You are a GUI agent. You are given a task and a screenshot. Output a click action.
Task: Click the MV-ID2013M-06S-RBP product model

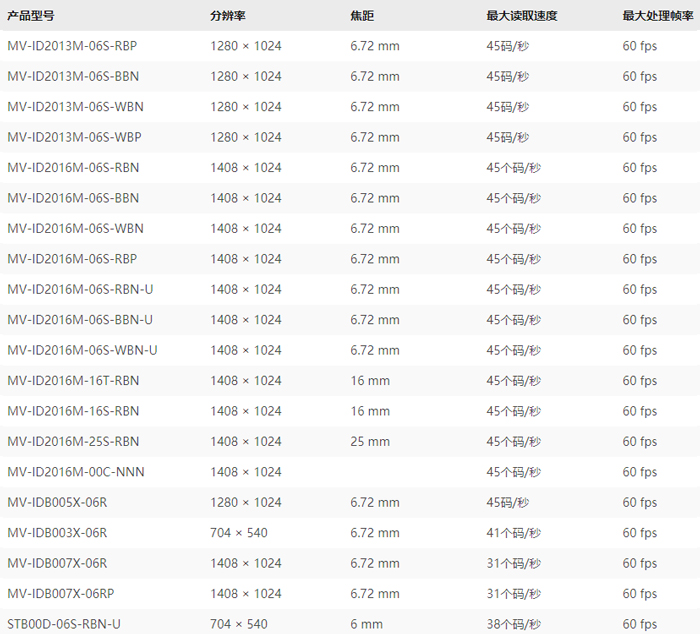pos(72,46)
